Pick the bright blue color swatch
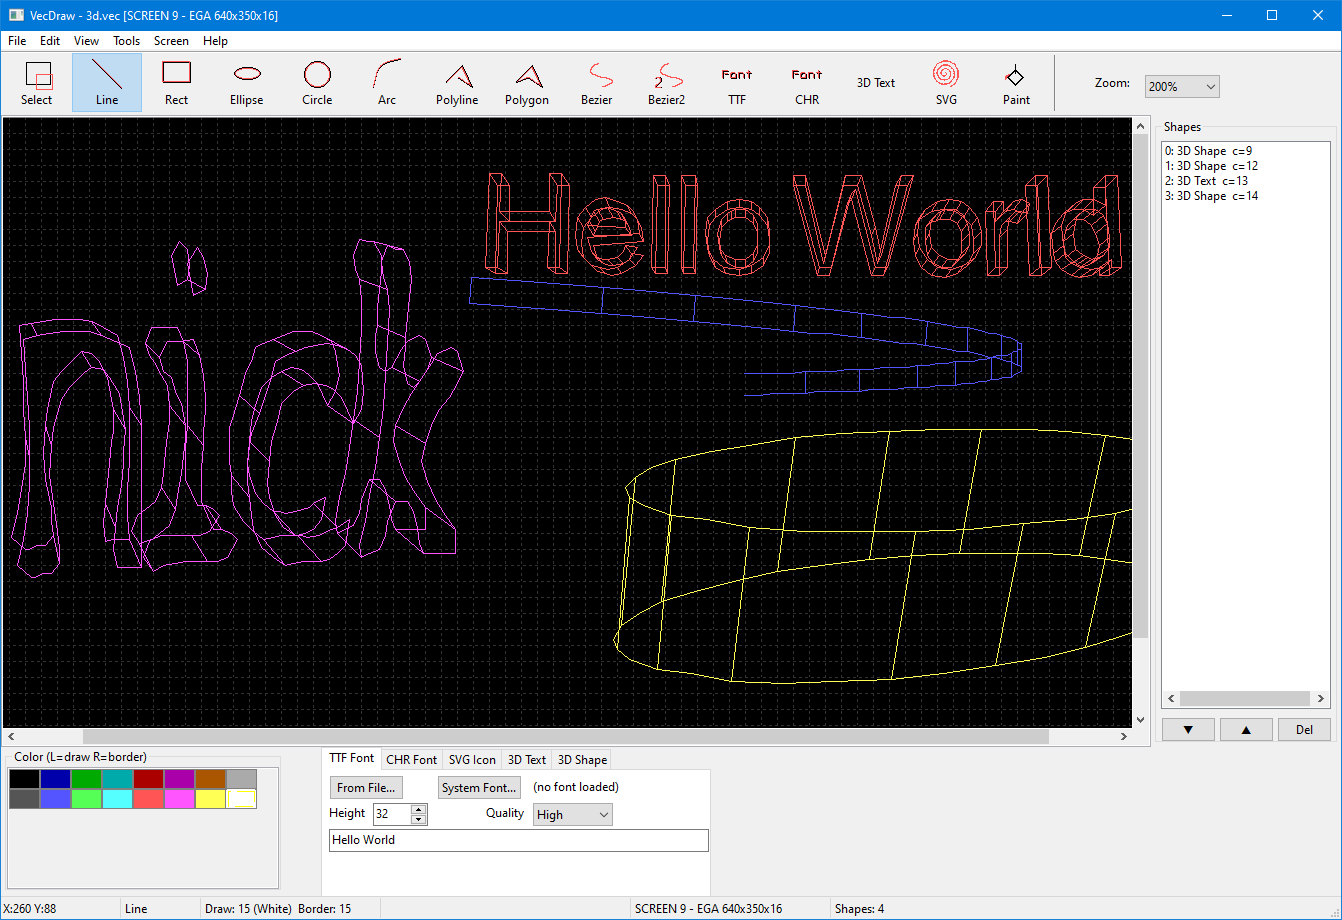Viewport: 1342px width, 920px height. point(55,799)
